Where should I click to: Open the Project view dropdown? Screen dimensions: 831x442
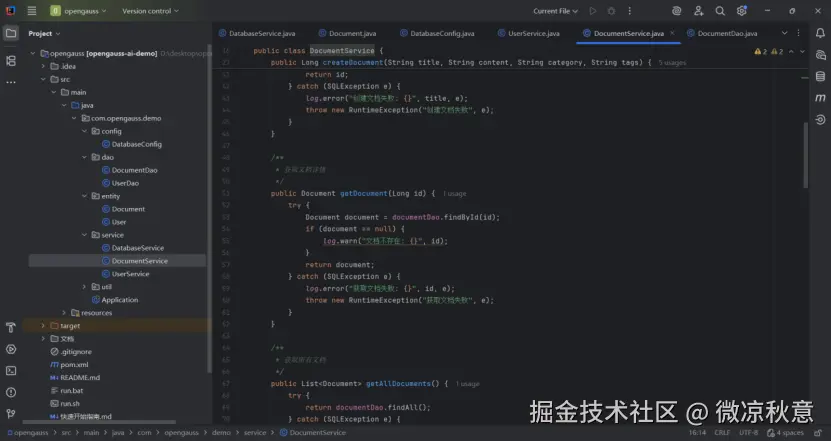coord(44,33)
